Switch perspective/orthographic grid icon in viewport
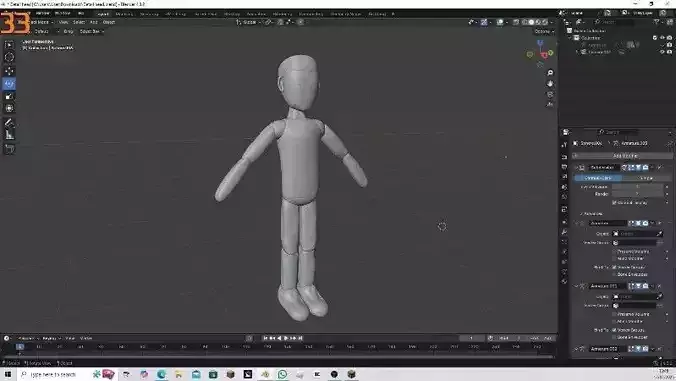 (550, 105)
